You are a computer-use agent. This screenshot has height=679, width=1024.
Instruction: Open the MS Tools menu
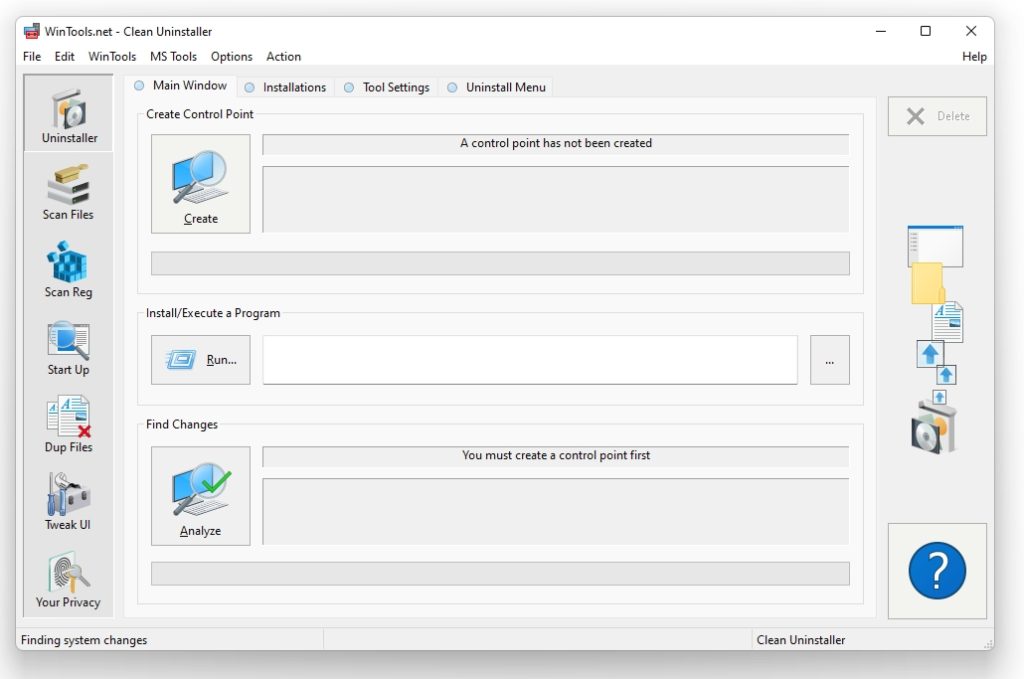pyautogui.click(x=173, y=57)
